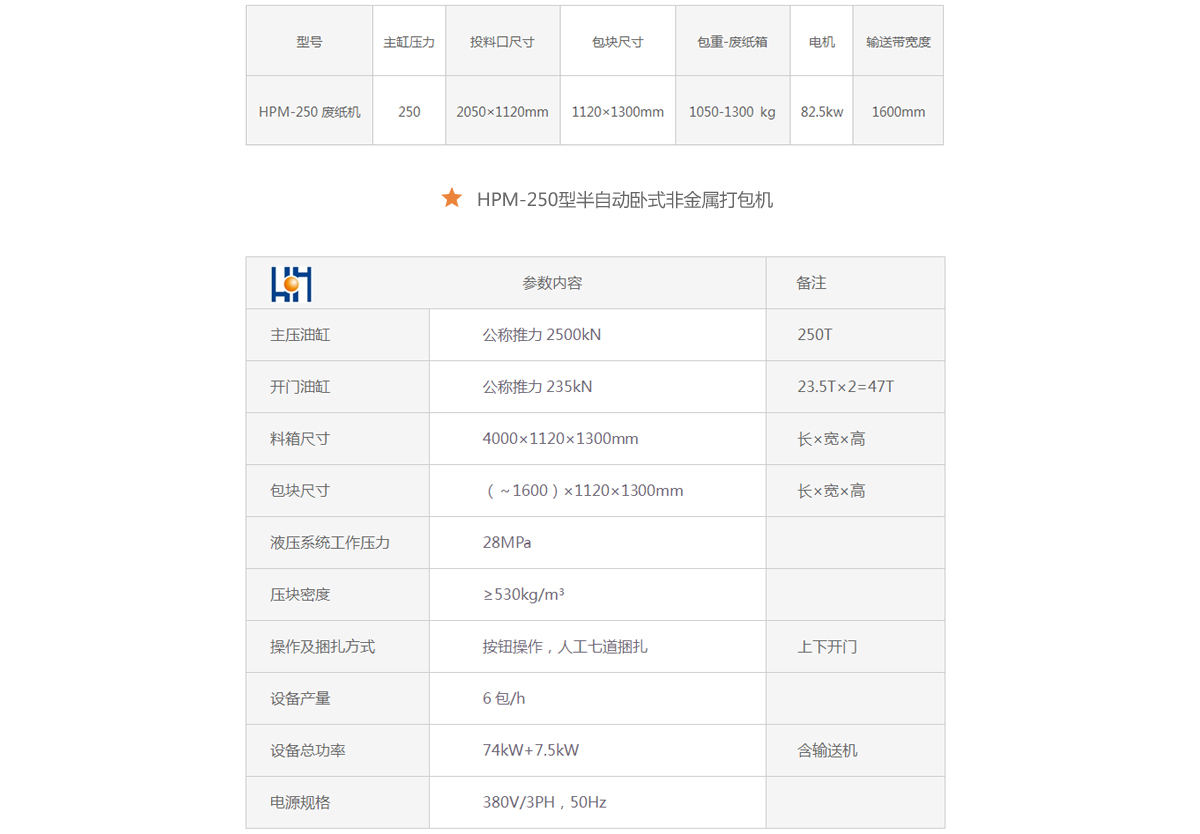Click the 投料口尺寸 column header
The width and height of the screenshot is (1200, 834).
point(502,42)
